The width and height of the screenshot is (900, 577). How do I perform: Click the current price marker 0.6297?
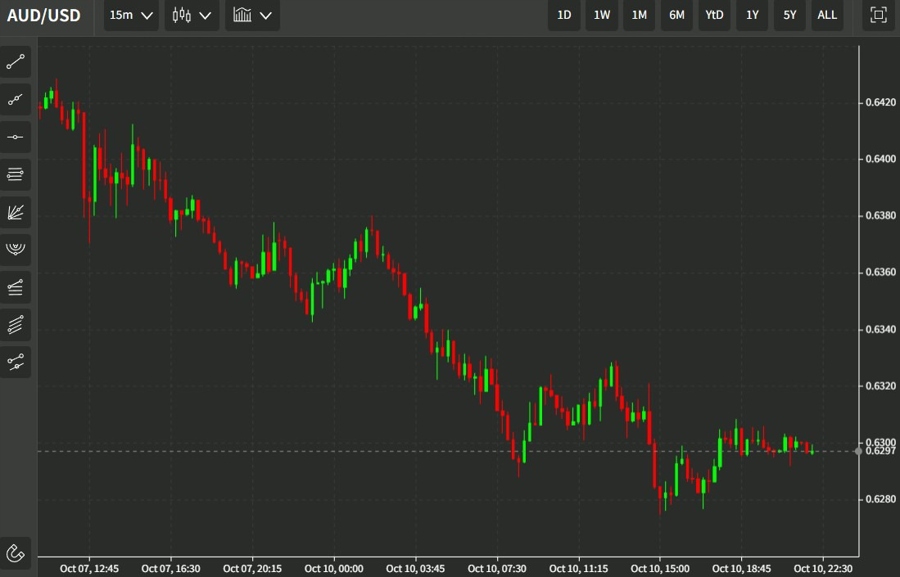(880, 451)
